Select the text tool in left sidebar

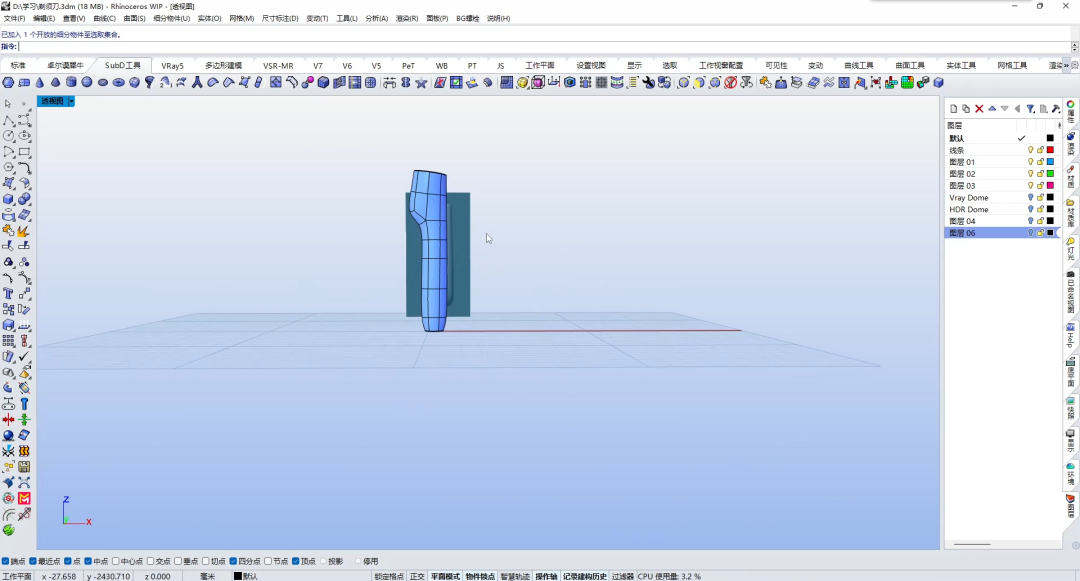click(x=8, y=293)
